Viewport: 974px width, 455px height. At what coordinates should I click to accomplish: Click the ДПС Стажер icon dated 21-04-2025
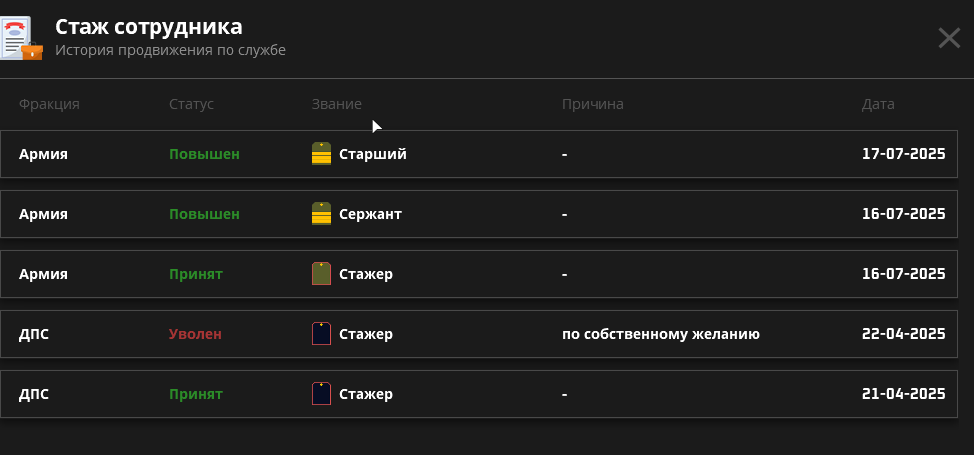tap(321, 394)
